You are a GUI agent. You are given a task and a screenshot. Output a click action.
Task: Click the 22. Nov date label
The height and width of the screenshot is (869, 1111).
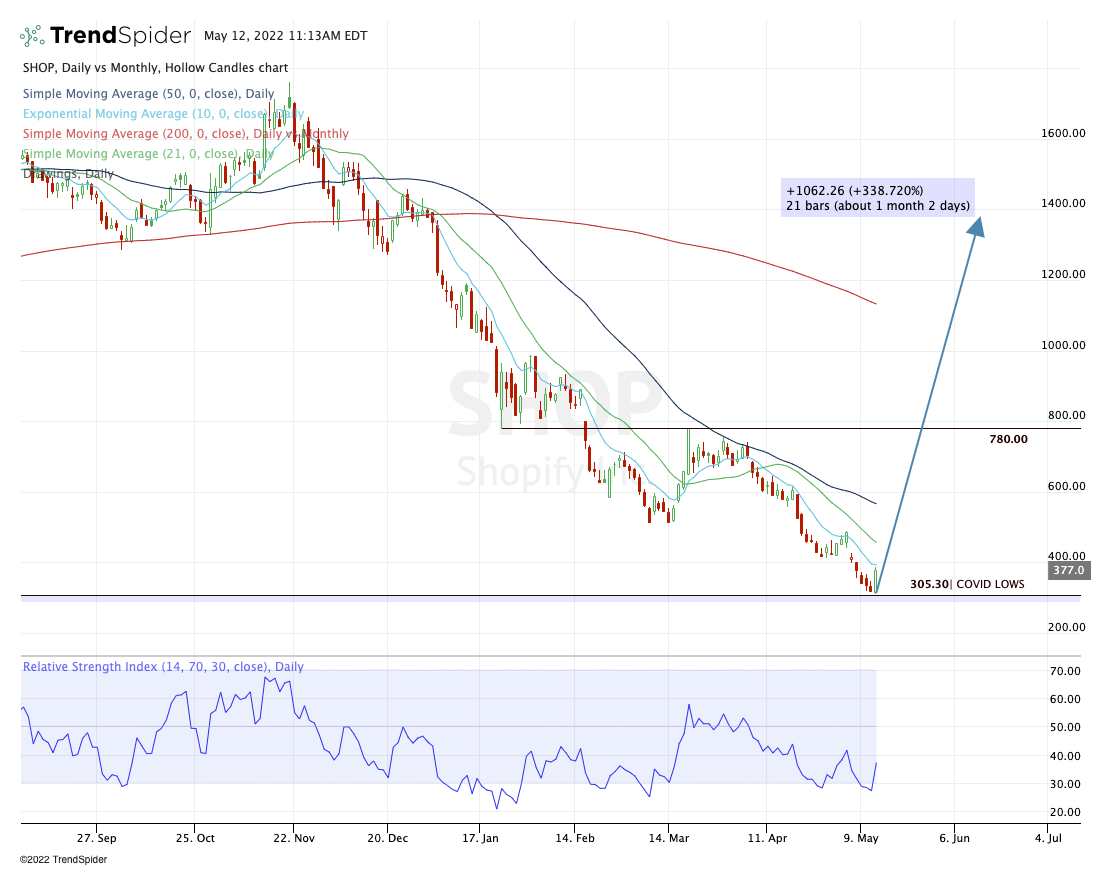[293, 838]
